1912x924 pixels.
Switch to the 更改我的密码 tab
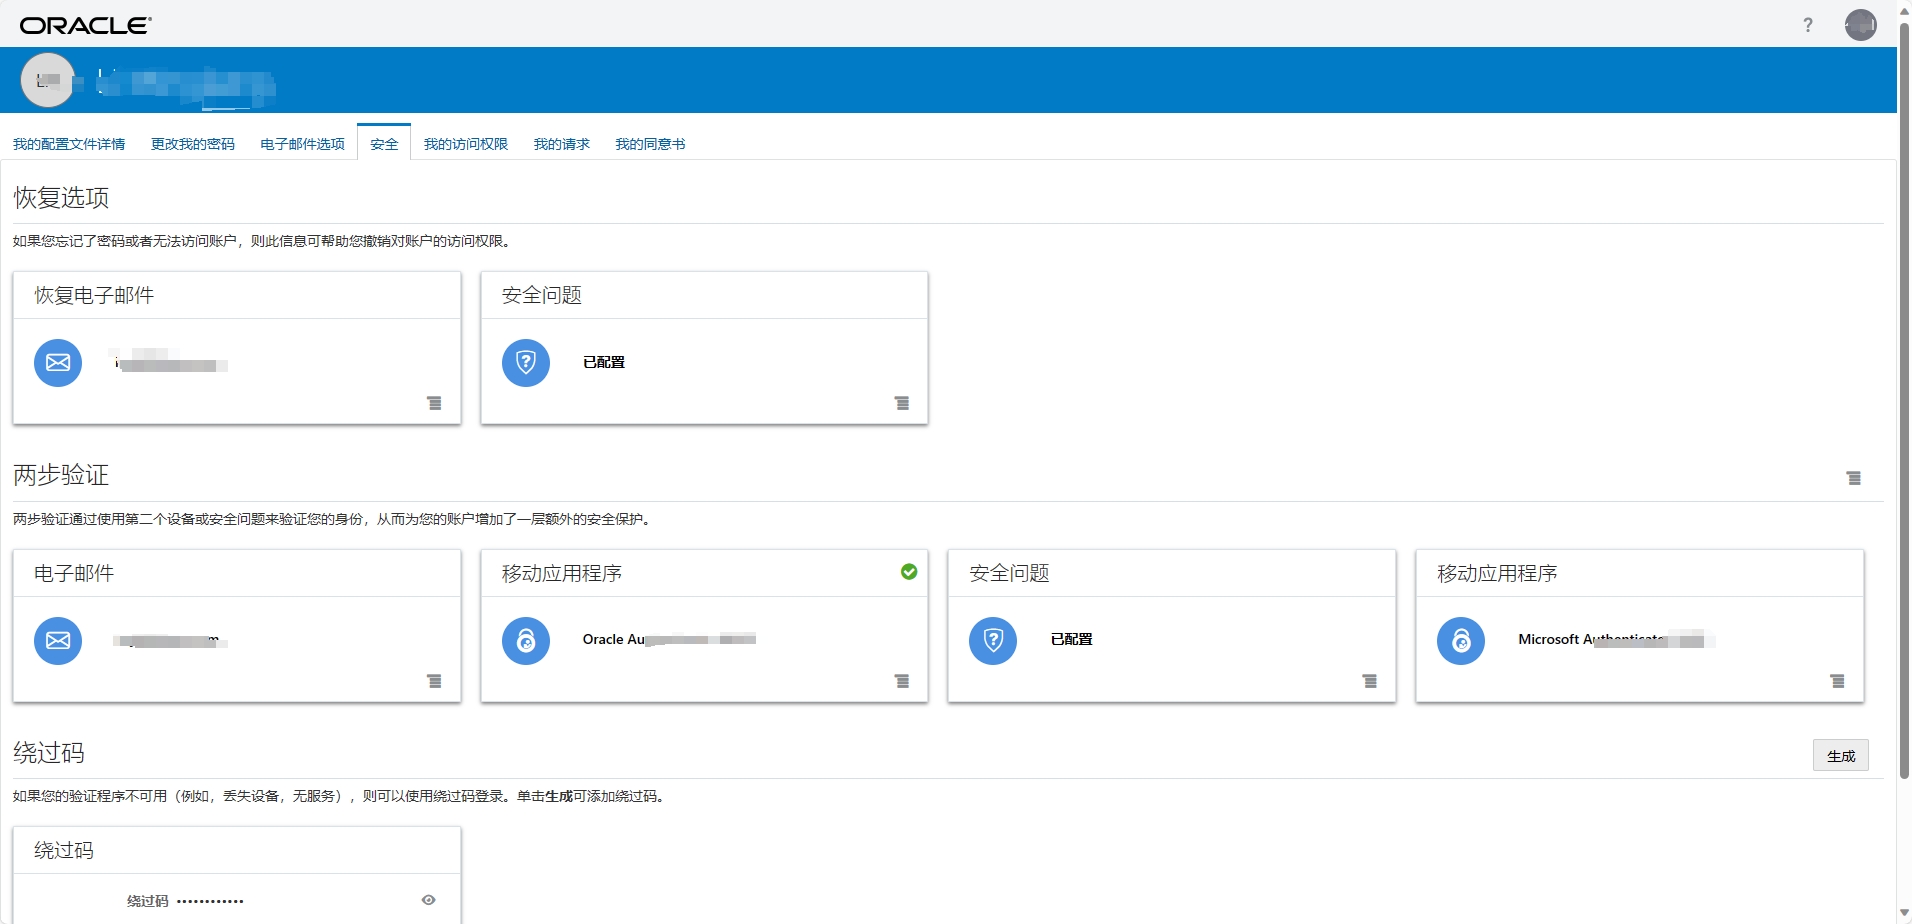pos(193,144)
